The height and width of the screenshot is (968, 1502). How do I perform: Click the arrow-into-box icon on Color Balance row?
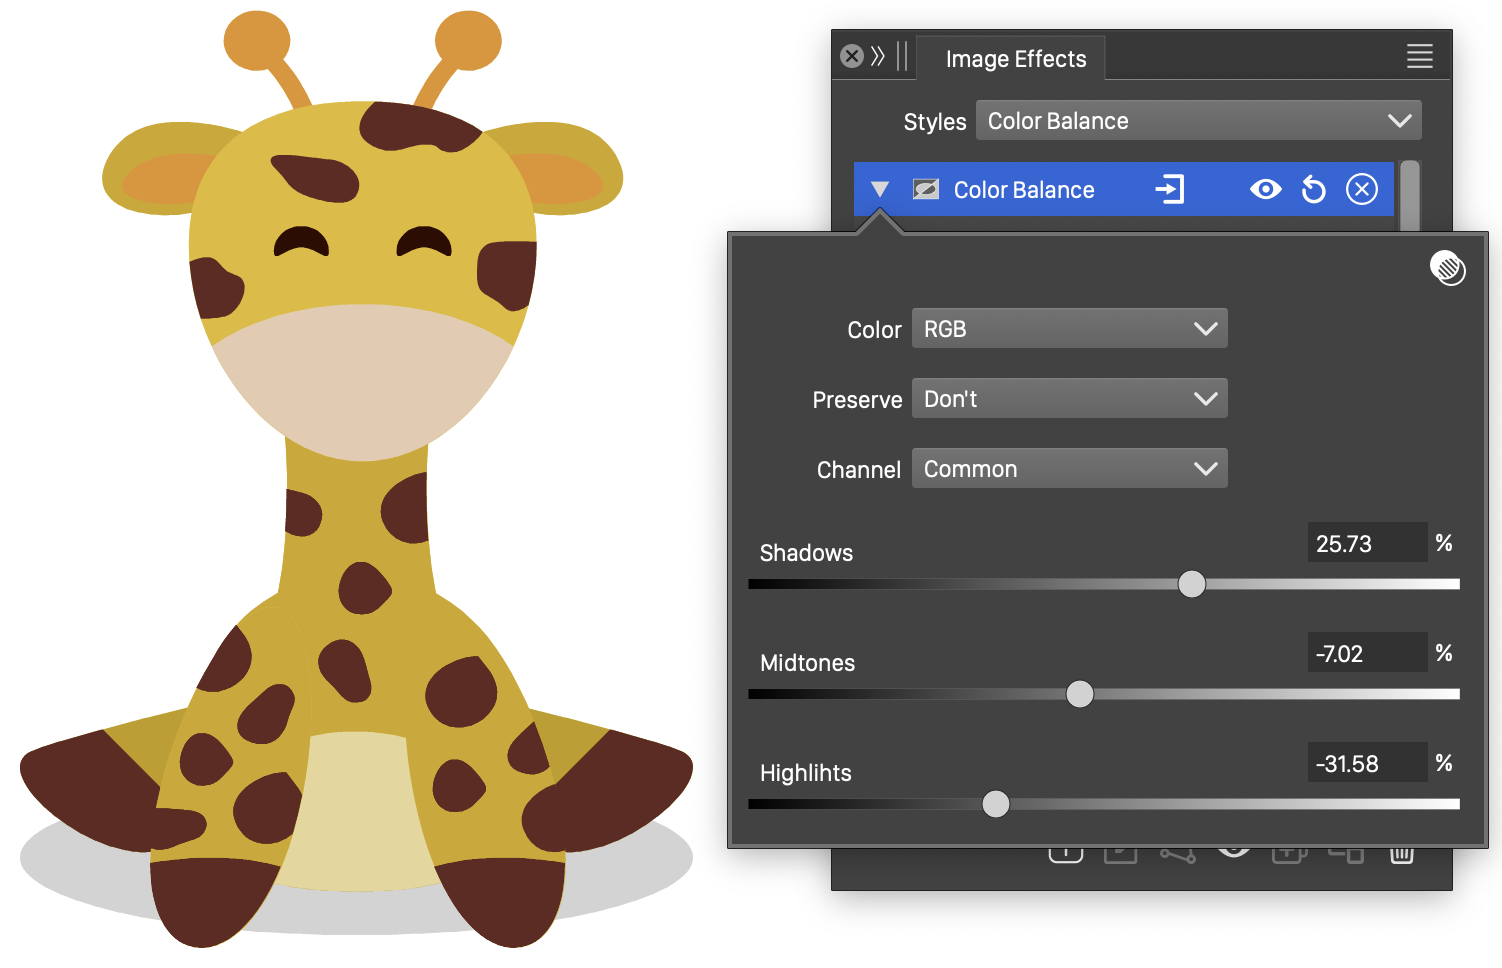1169,189
